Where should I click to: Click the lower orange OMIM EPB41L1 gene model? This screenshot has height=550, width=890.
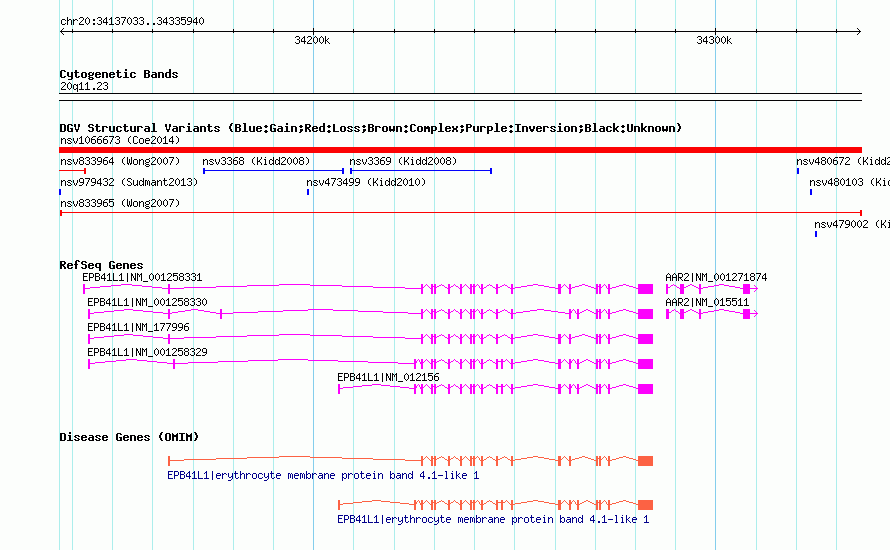click(496, 505)
